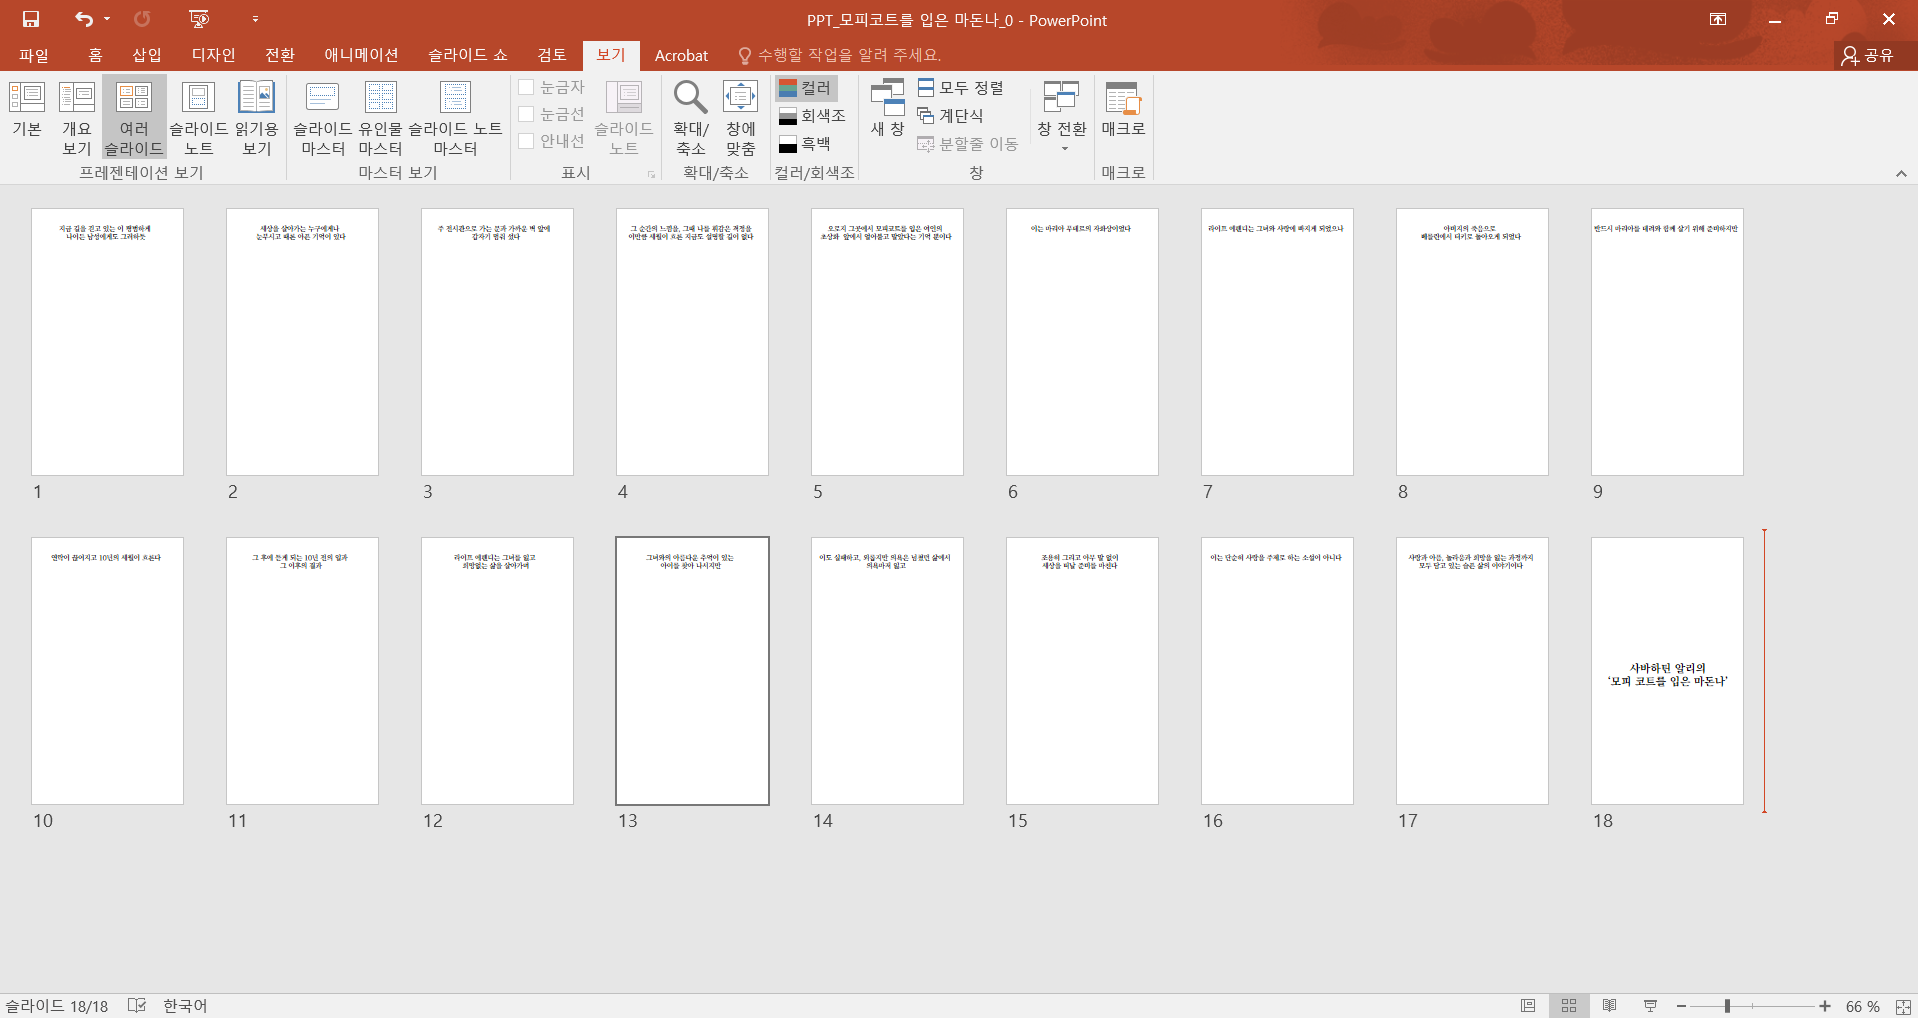Select slide 13 thumbnail

click(692, 671)
